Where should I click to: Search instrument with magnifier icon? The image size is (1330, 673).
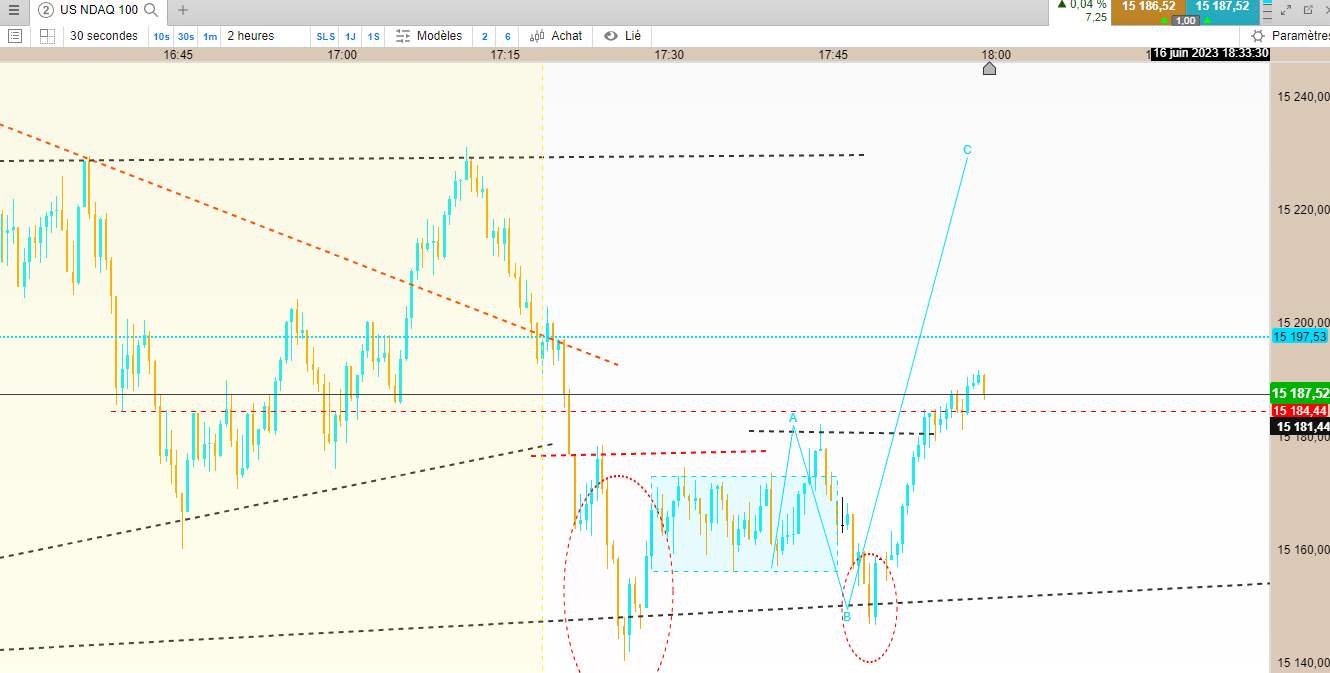pyautogui.click(x=151, y=10)
